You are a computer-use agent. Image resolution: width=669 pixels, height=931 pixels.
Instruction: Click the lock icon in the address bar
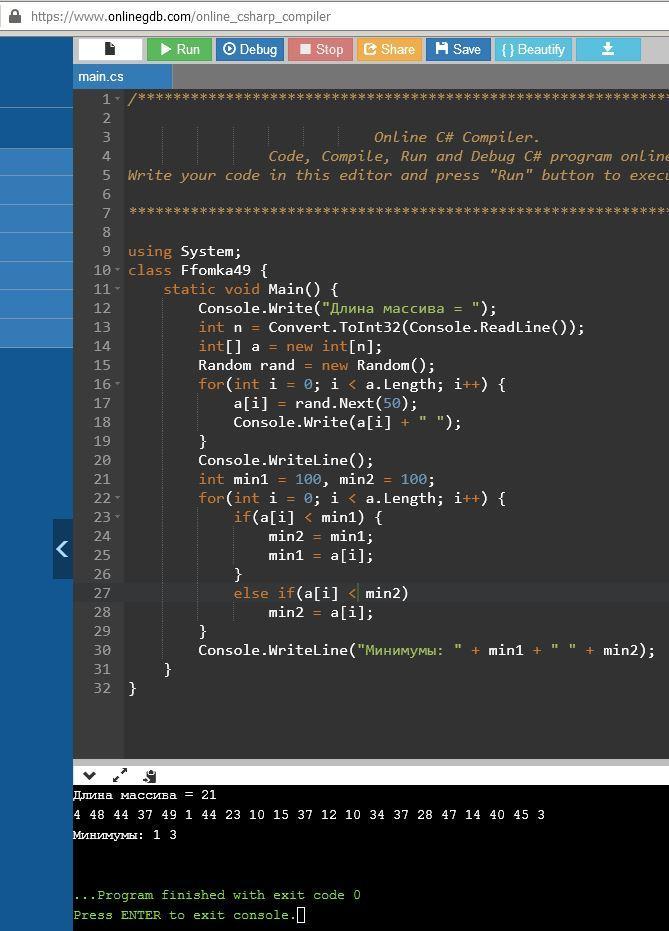[14, 16]
